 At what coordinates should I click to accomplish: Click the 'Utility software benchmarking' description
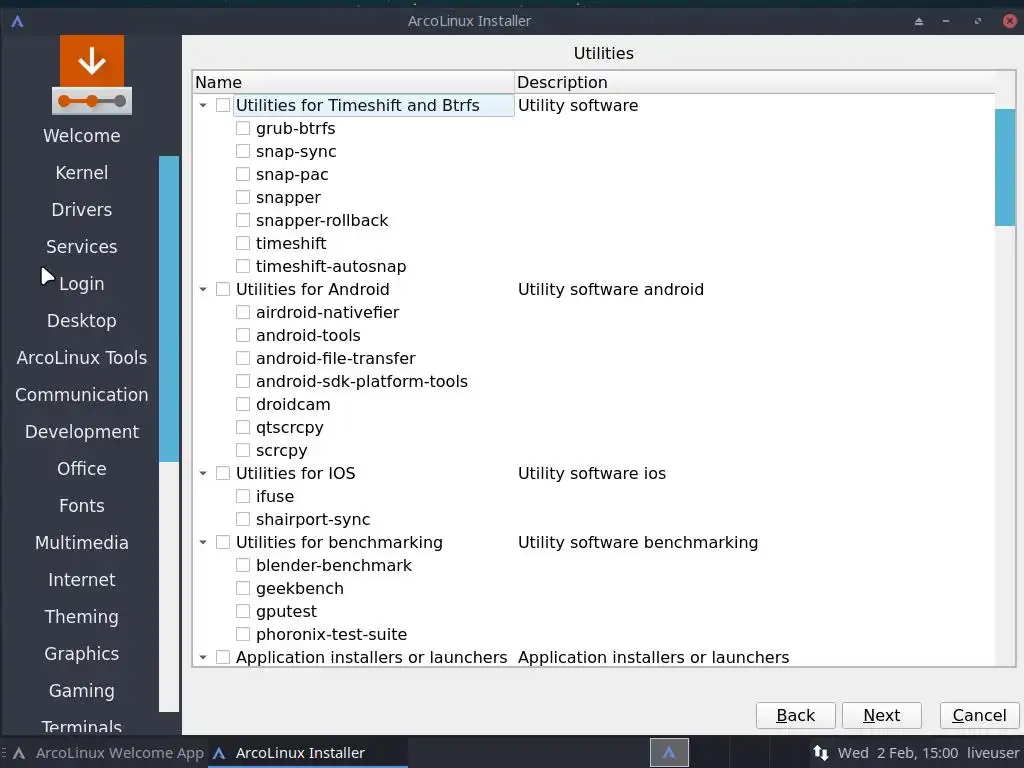(x=638, y=542)
